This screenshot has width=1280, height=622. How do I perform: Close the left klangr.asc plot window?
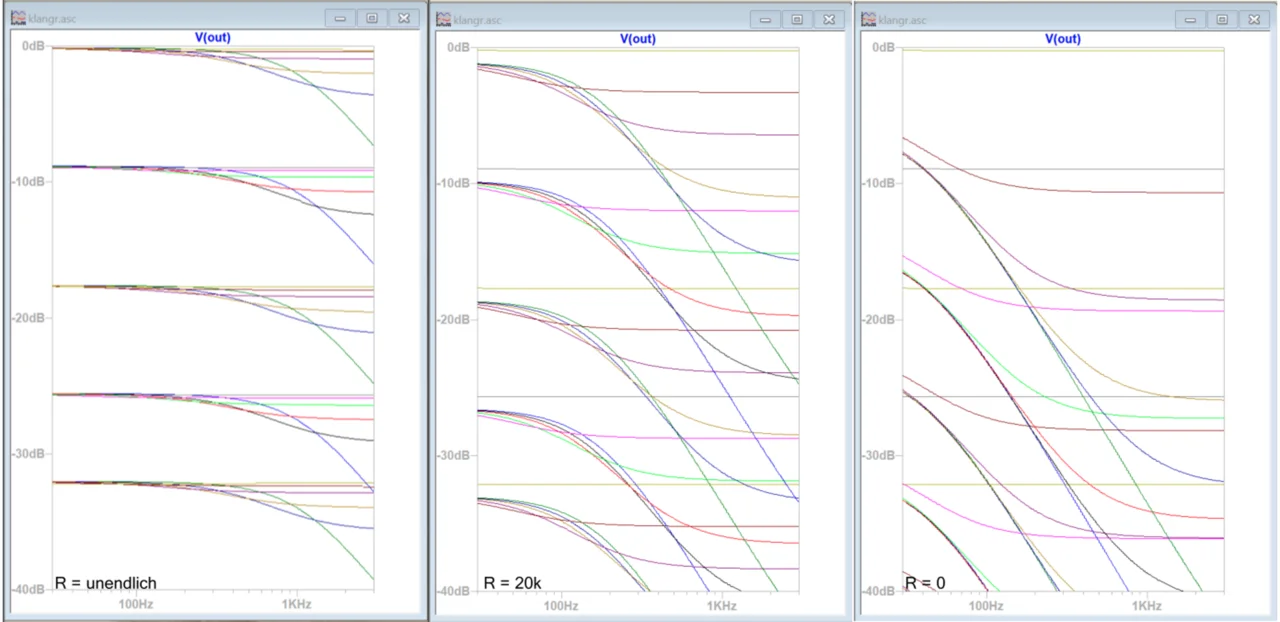pyautogui.click(x=403, y=18)
